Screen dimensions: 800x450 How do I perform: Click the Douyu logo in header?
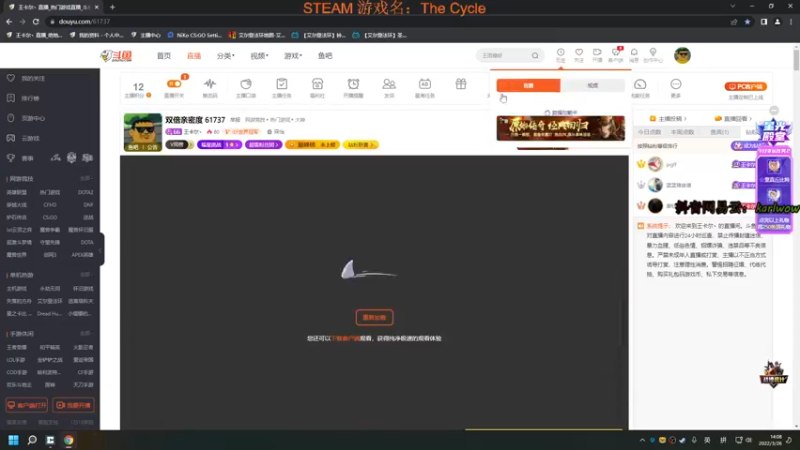[116, 56]
